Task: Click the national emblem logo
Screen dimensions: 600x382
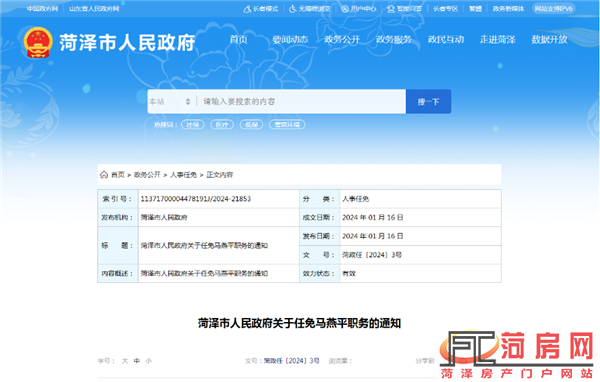Action: click(x=38, y=42)
